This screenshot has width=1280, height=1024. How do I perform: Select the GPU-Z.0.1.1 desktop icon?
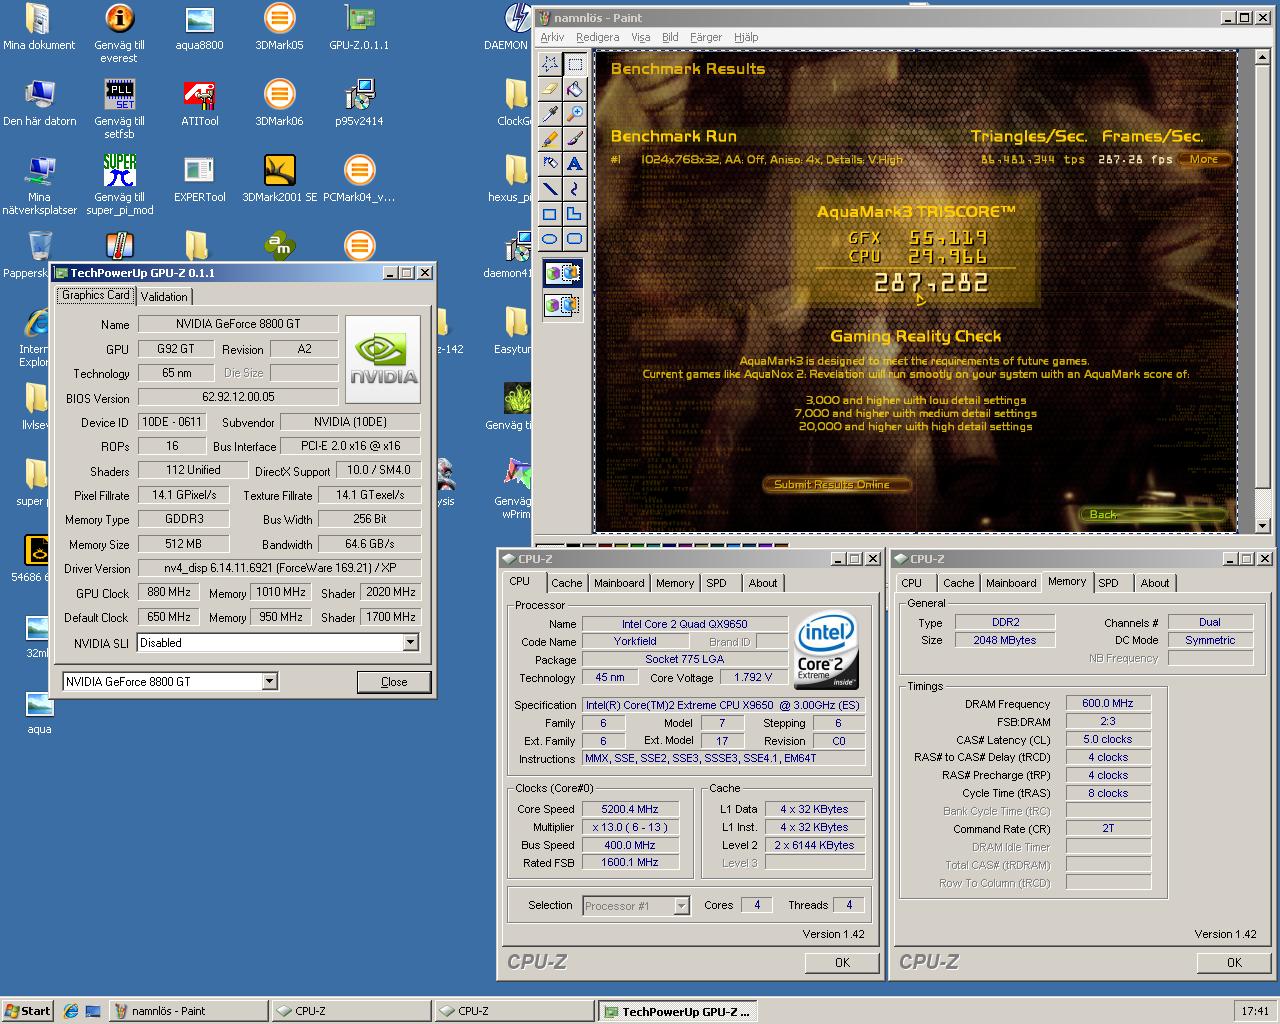[359, 26]
